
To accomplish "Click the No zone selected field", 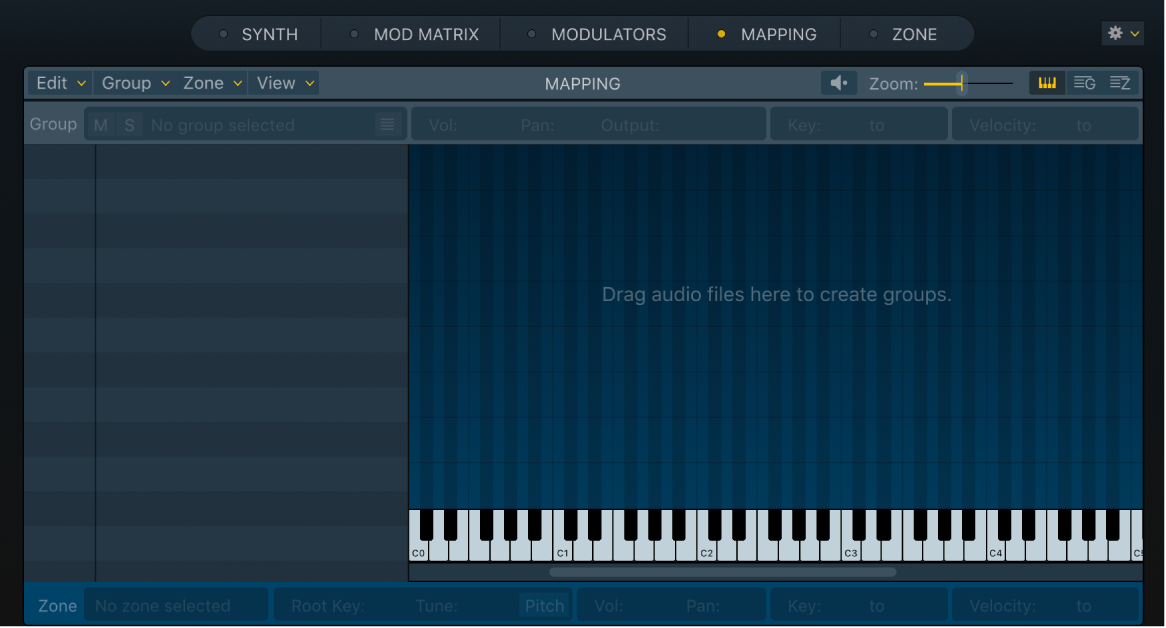I will click(x=165, y=605).
